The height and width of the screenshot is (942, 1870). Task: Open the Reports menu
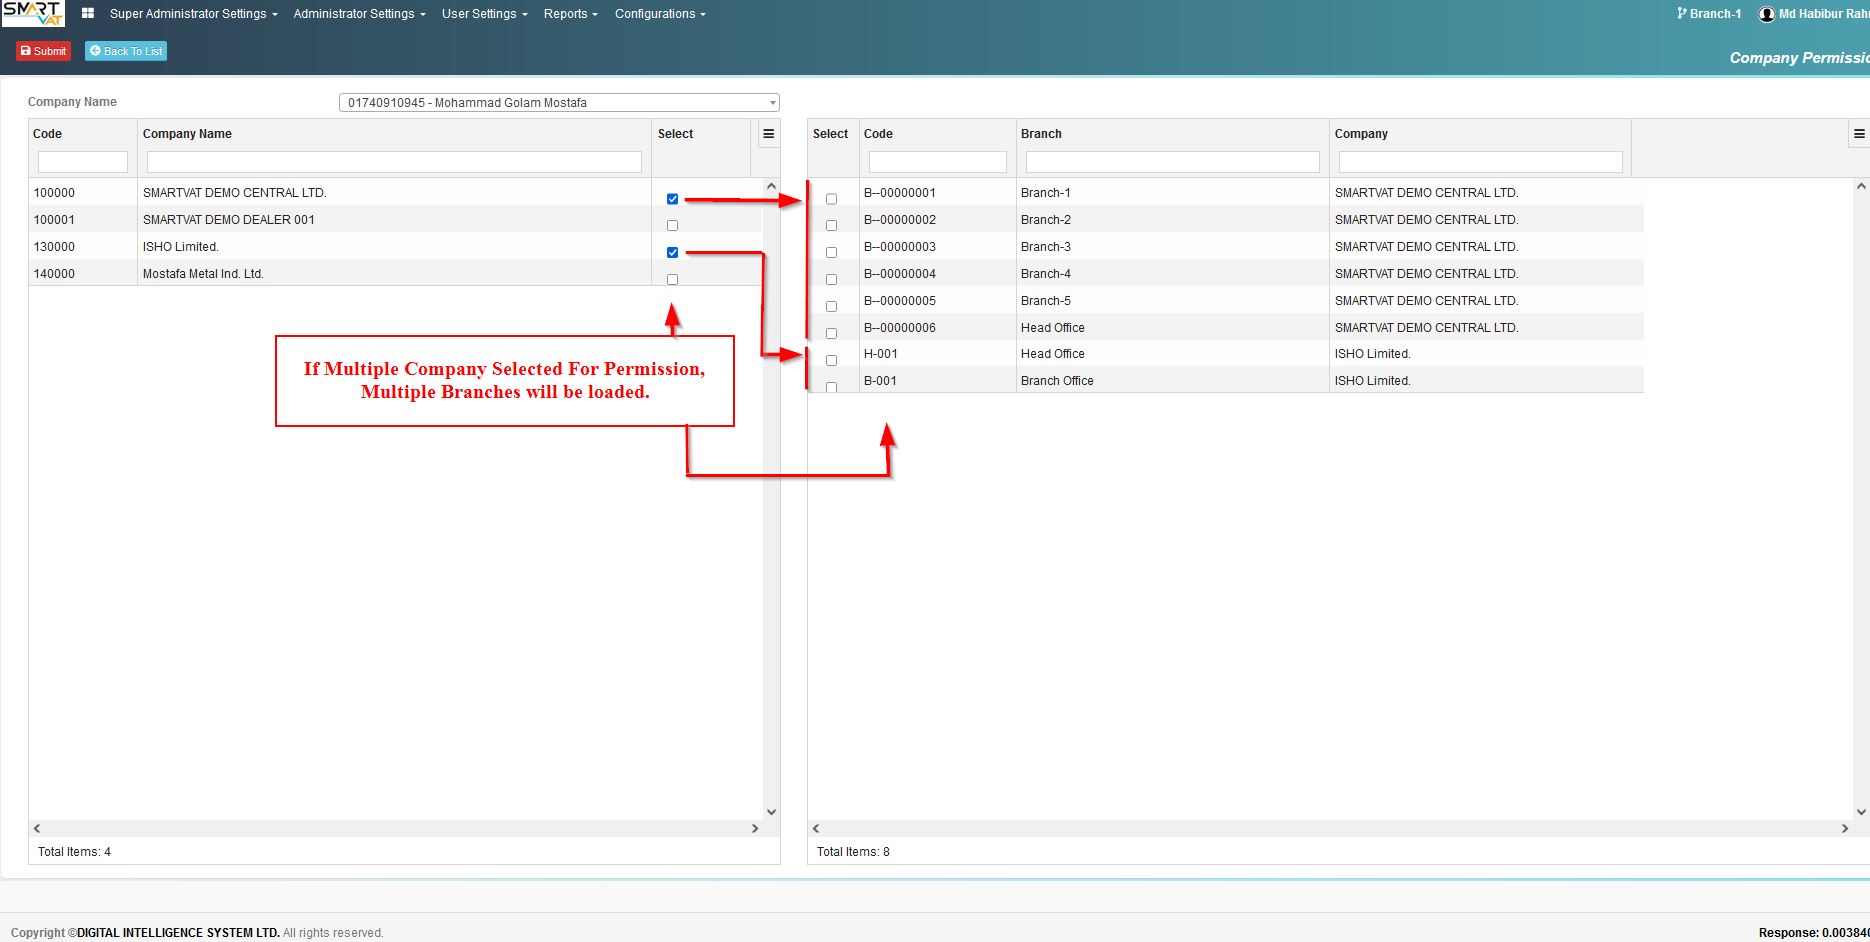pyautogui.click(x=571, y=14)
